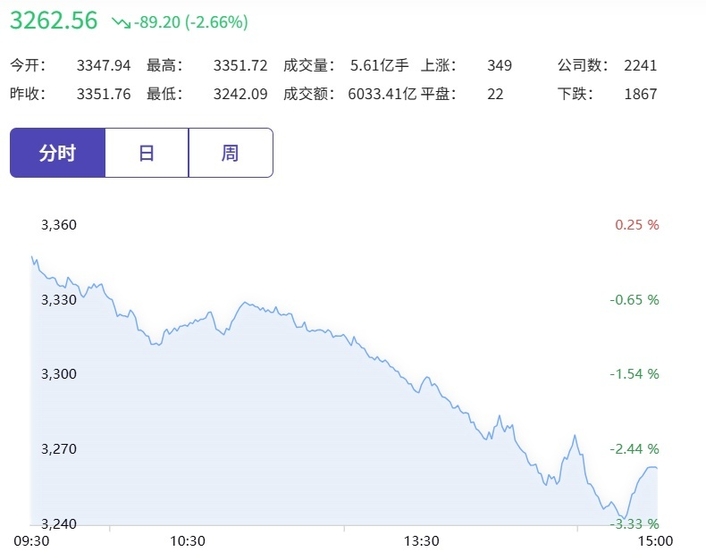Viewport: 706px width, 560px height.
Task: Click the 上涨 count 349
Action: 499,66
